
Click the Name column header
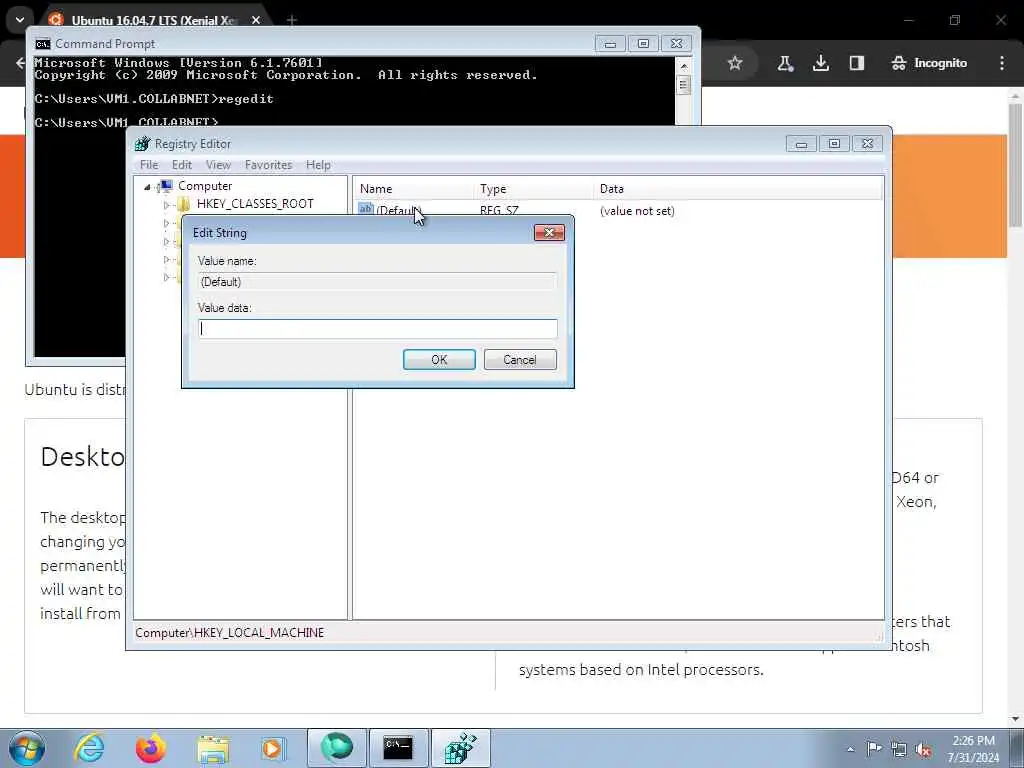click(x=413, y=189)
